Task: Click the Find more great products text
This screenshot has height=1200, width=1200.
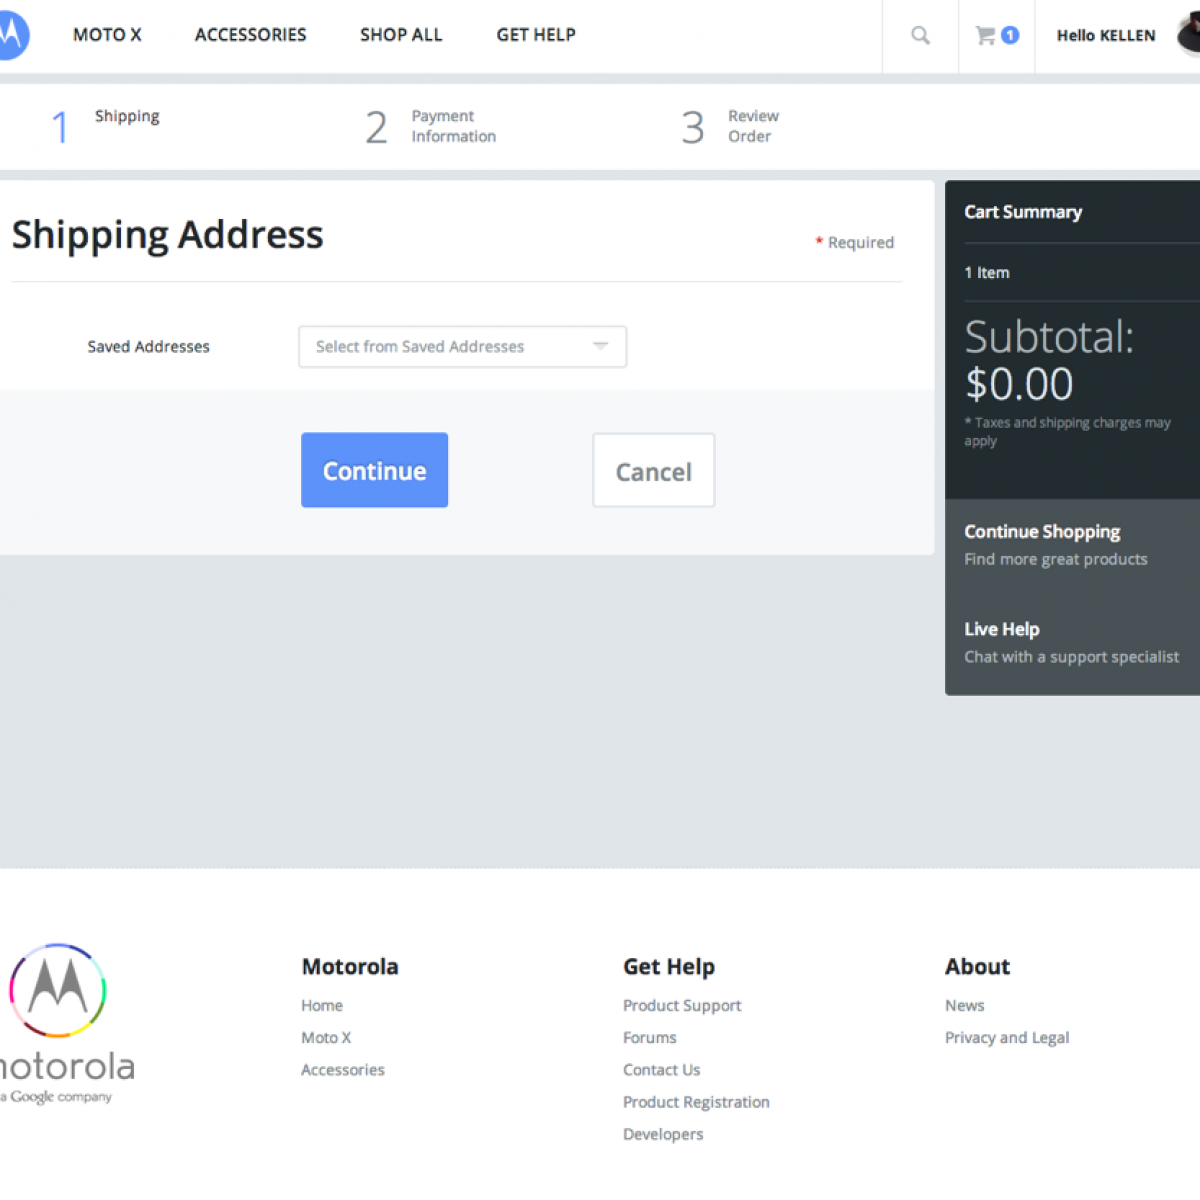Action: (1056, 559)
